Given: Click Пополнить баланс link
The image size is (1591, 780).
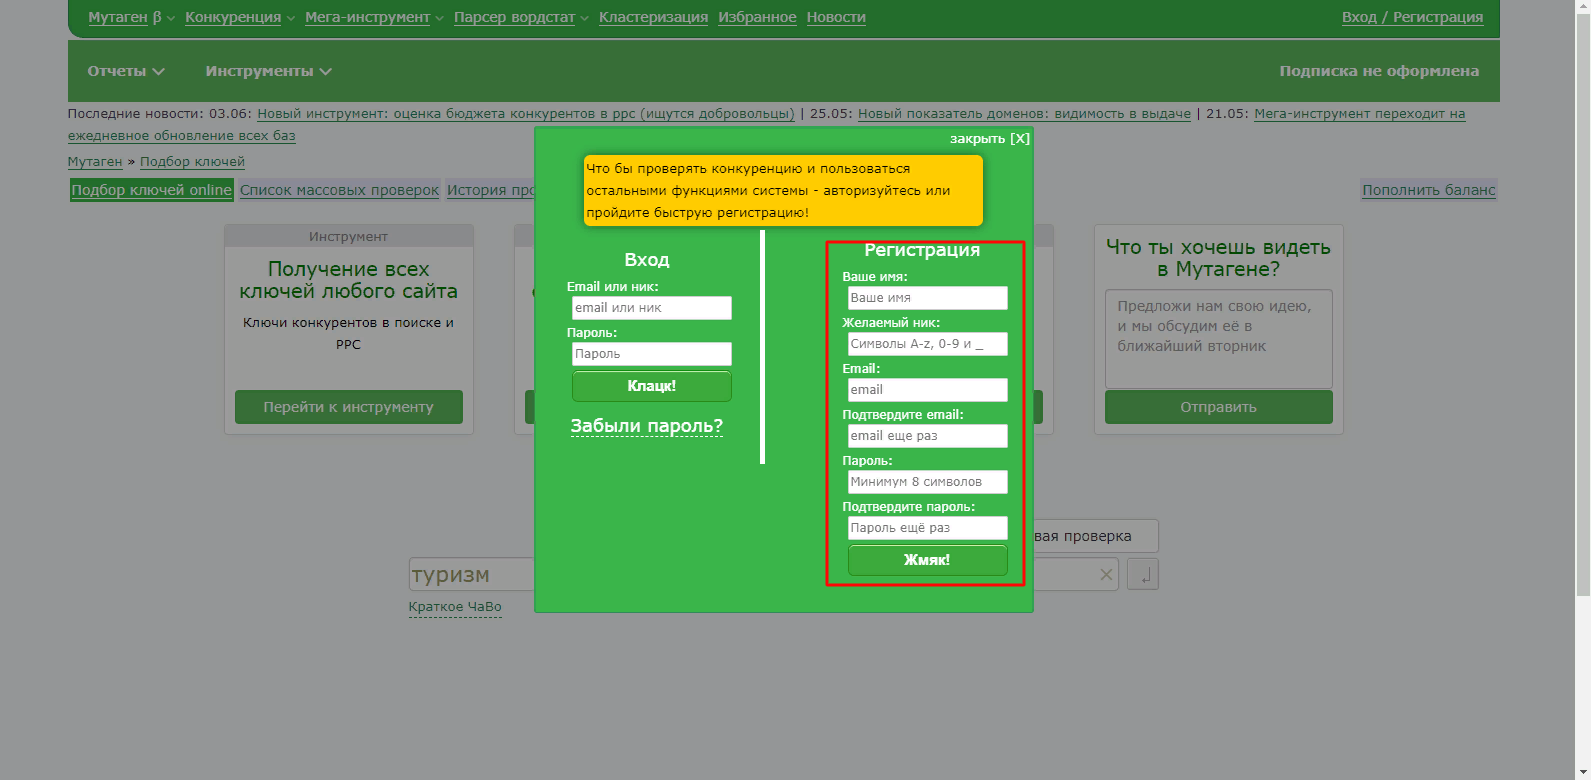Looking at the screenshot, I should pos(1428,190).
